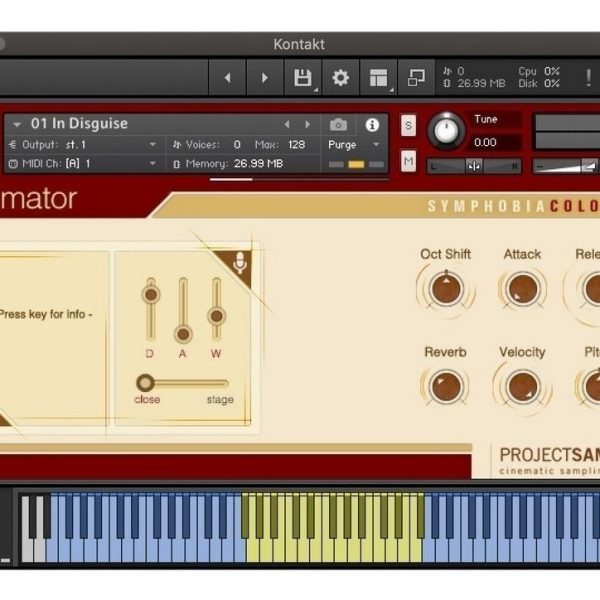Click the output routing icon
The image size is (600, 600).
click(x=13, y=145)
